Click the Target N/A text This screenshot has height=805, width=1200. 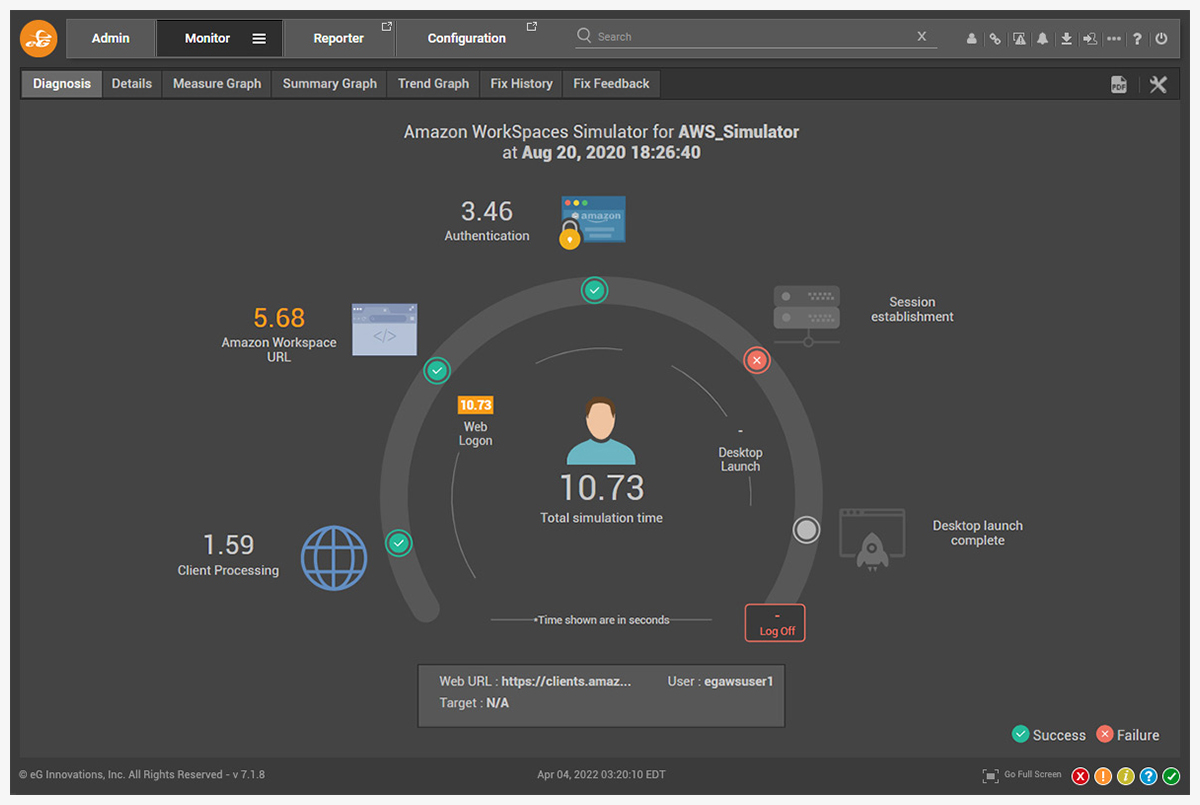(x=474, y=703)
